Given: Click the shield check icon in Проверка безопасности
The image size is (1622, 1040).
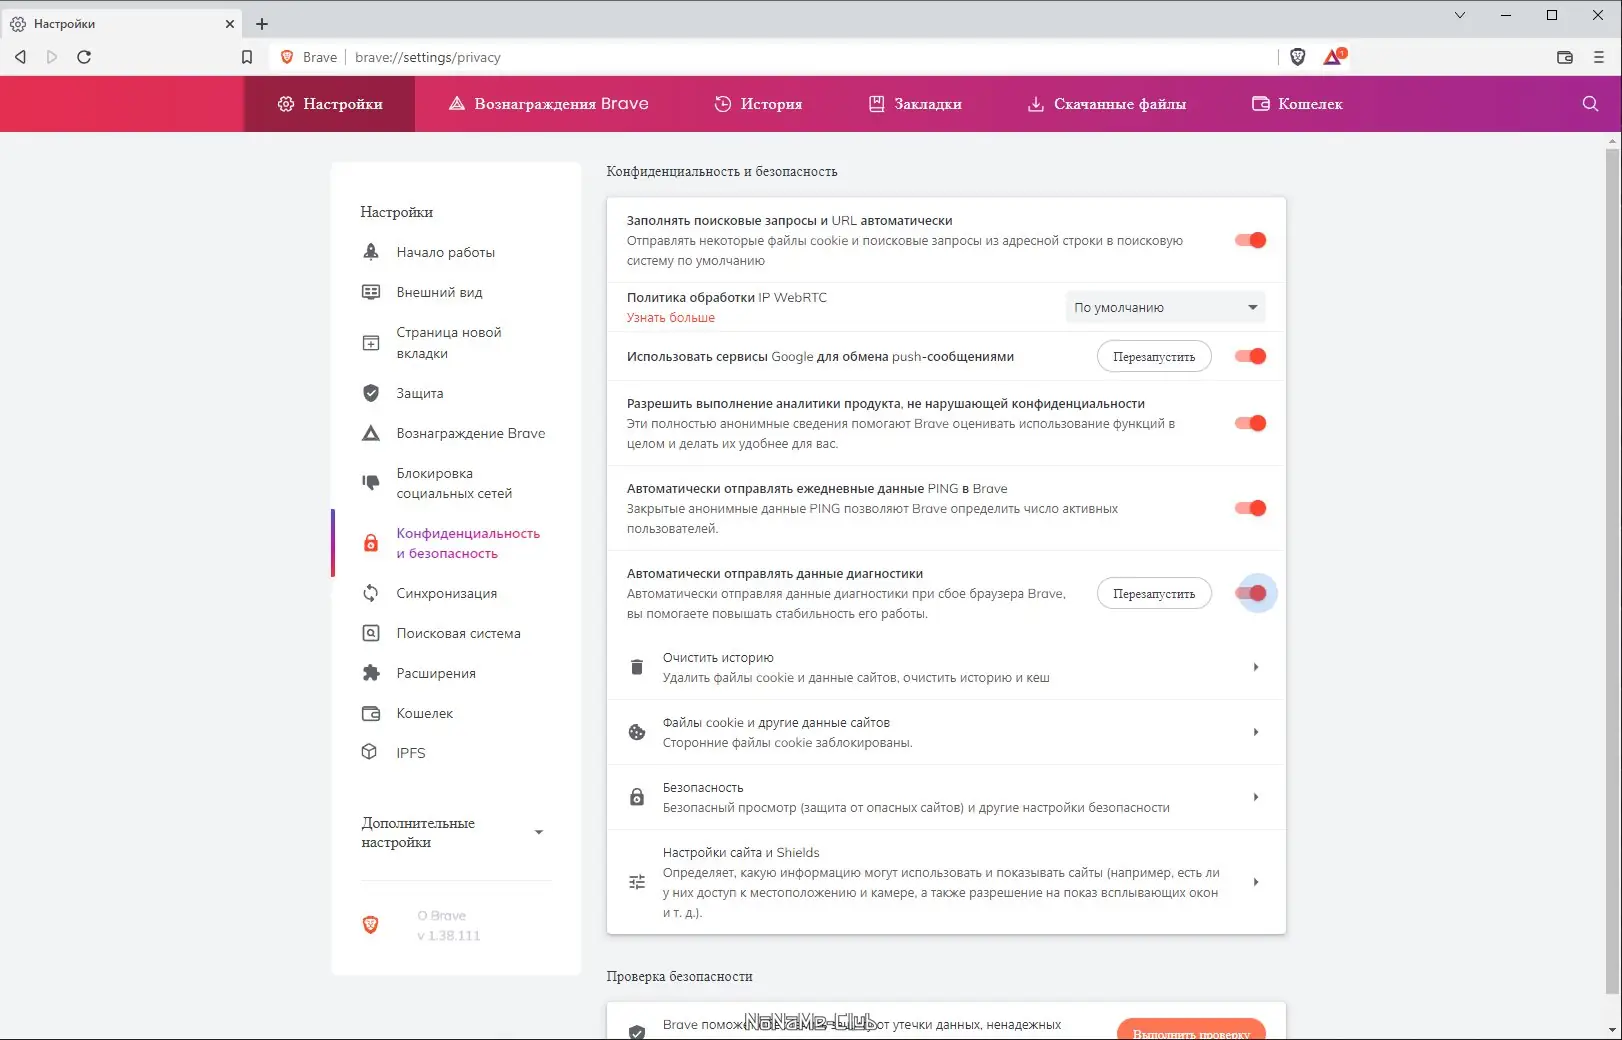Looking at the screenshot, I should click(637, 1031).
